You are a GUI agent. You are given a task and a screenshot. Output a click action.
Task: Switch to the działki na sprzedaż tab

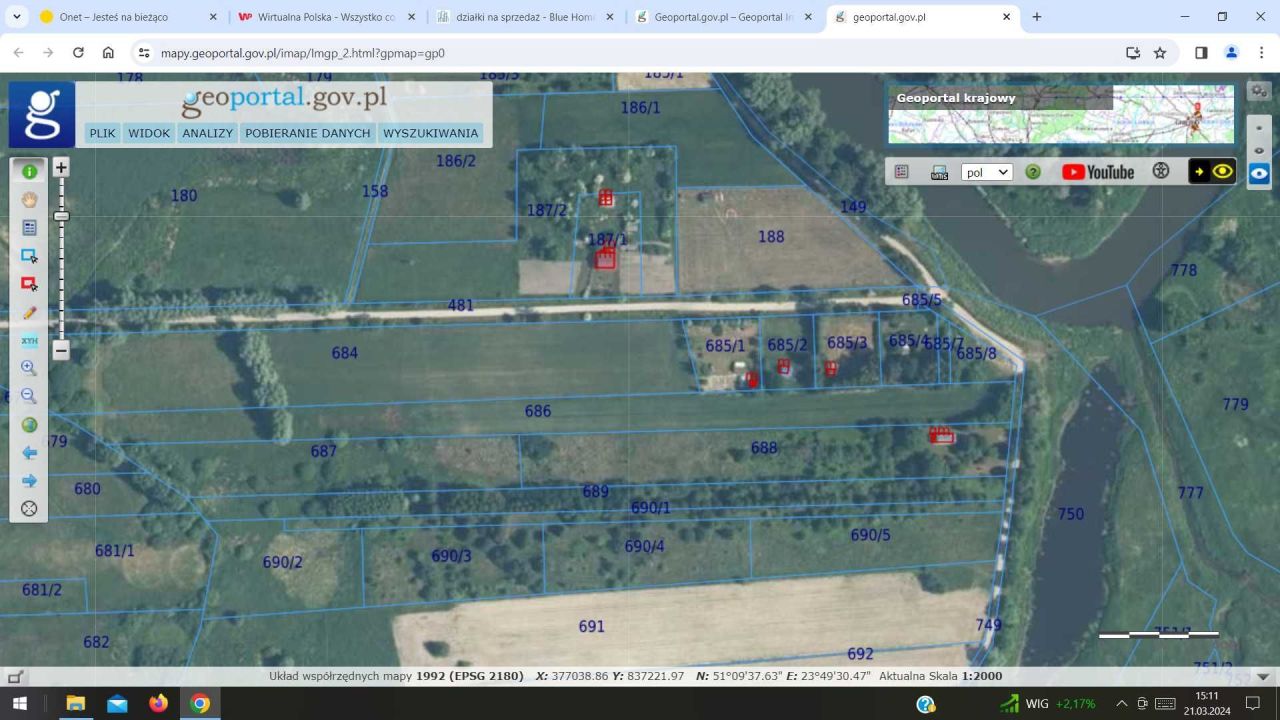click(x=525, y=17)
